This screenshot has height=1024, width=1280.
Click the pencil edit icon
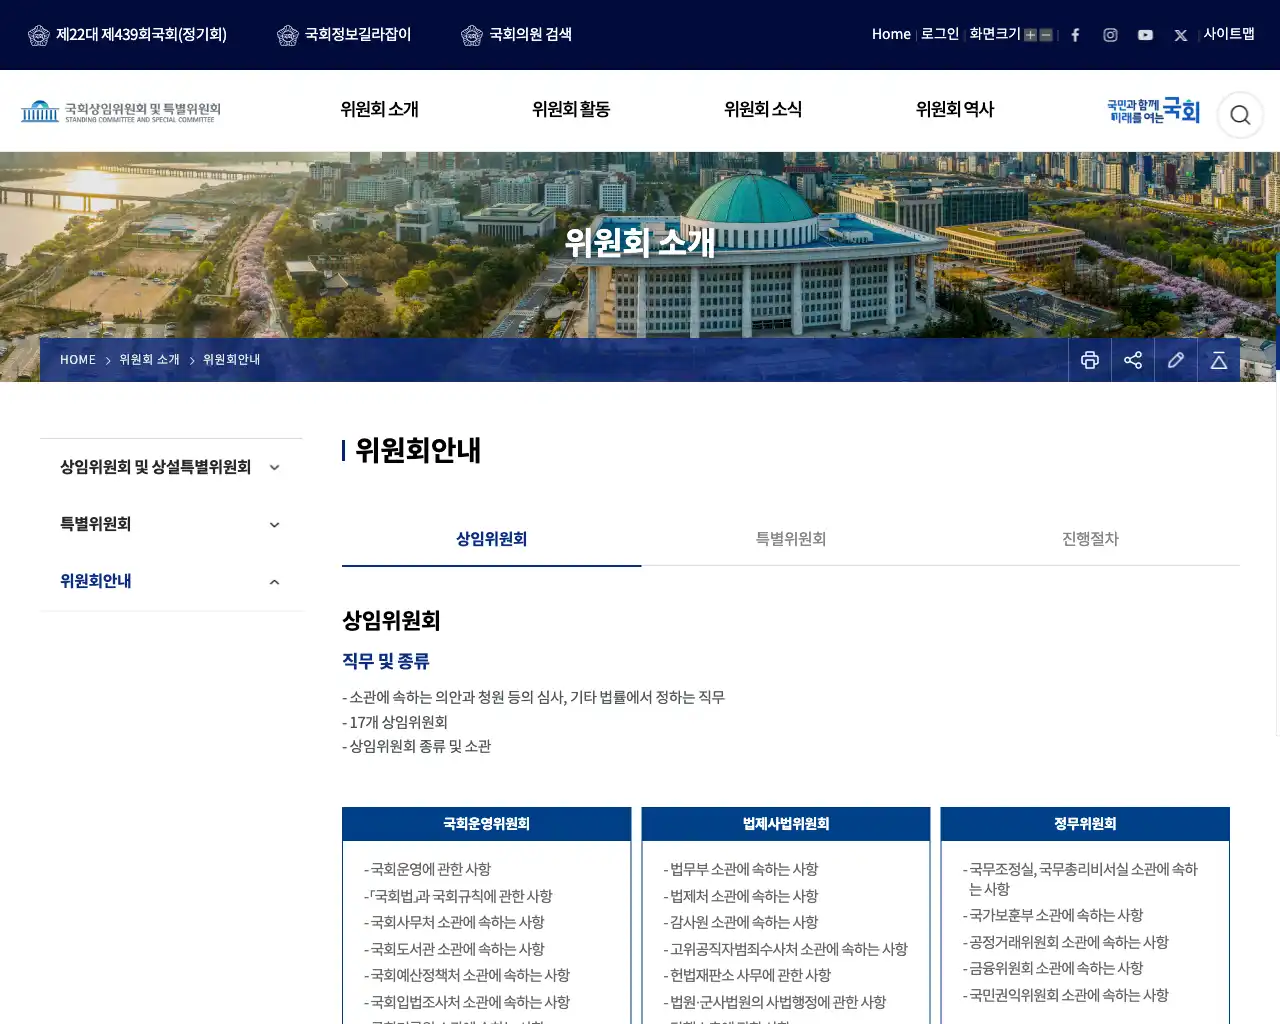tap(1176, 360)
